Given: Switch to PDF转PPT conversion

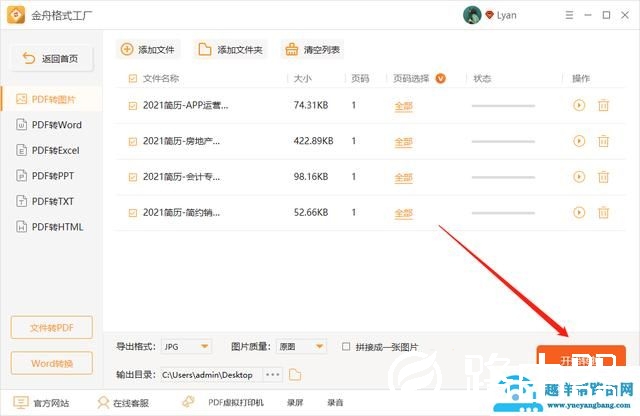Looking at the screenshot, I should [x=51, y=176].
